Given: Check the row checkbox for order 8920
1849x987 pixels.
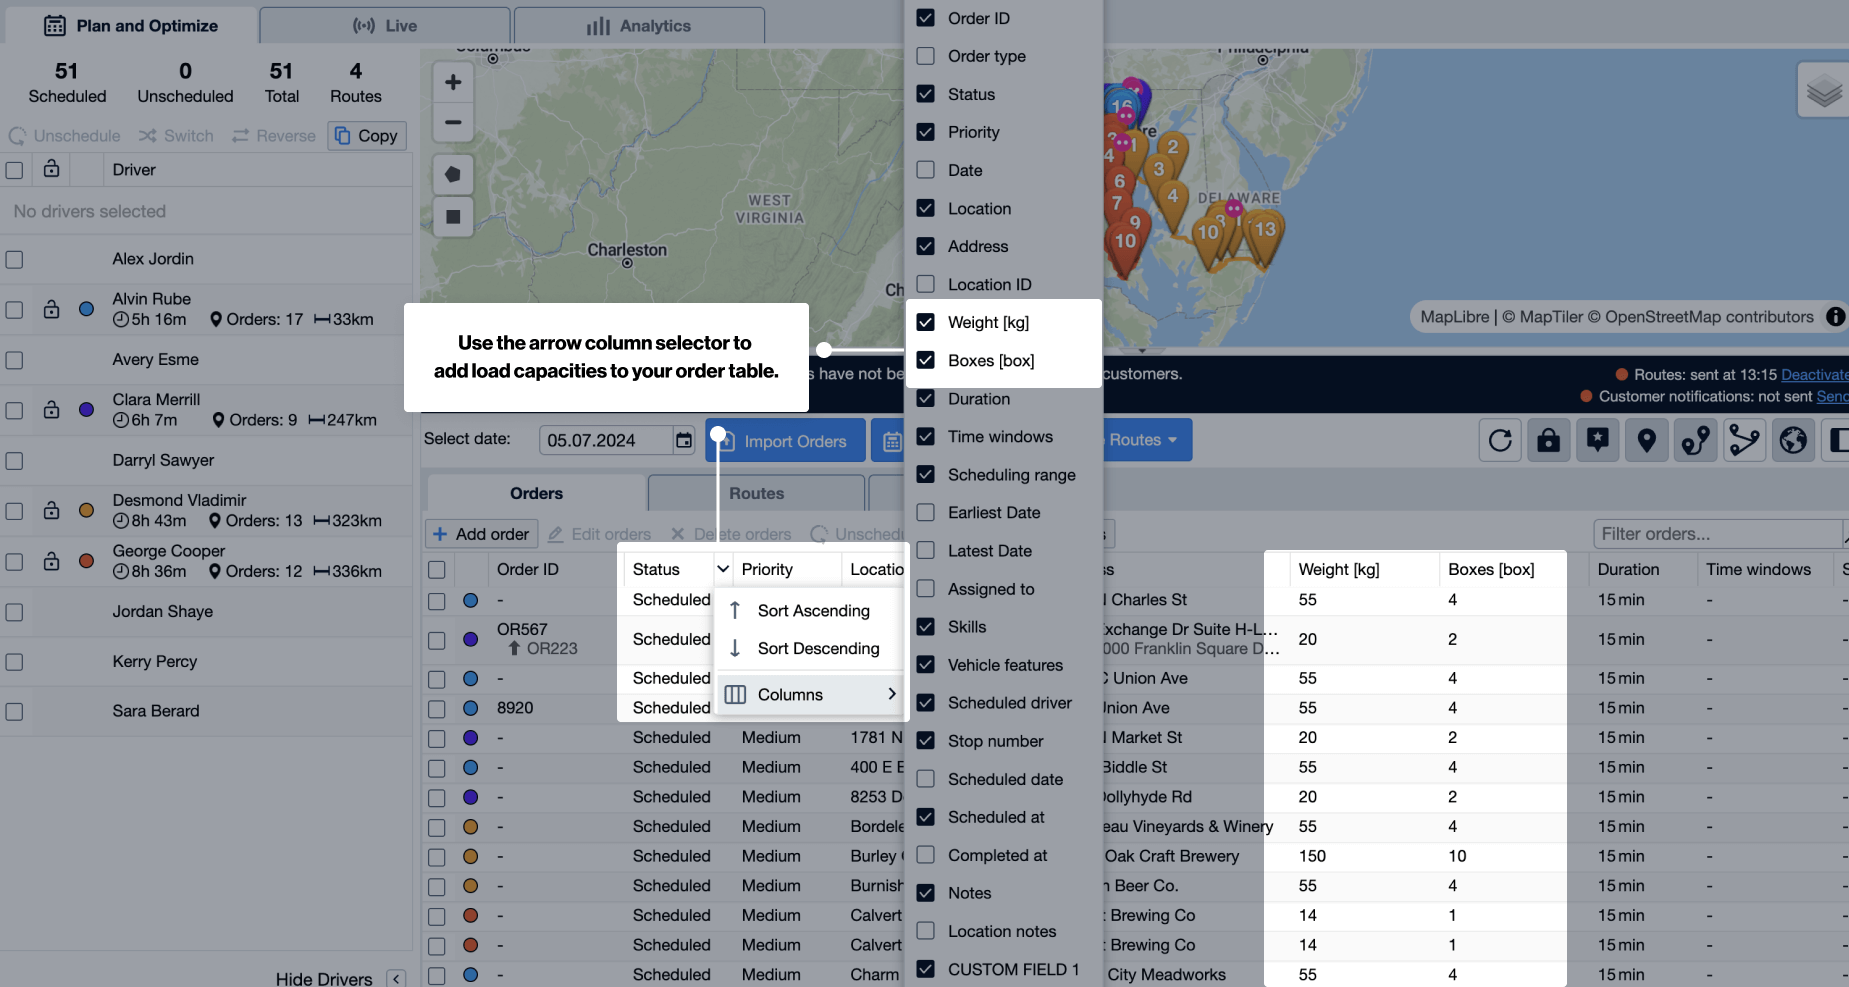Looking at the screenshot, I should click(x=437, y=708).
